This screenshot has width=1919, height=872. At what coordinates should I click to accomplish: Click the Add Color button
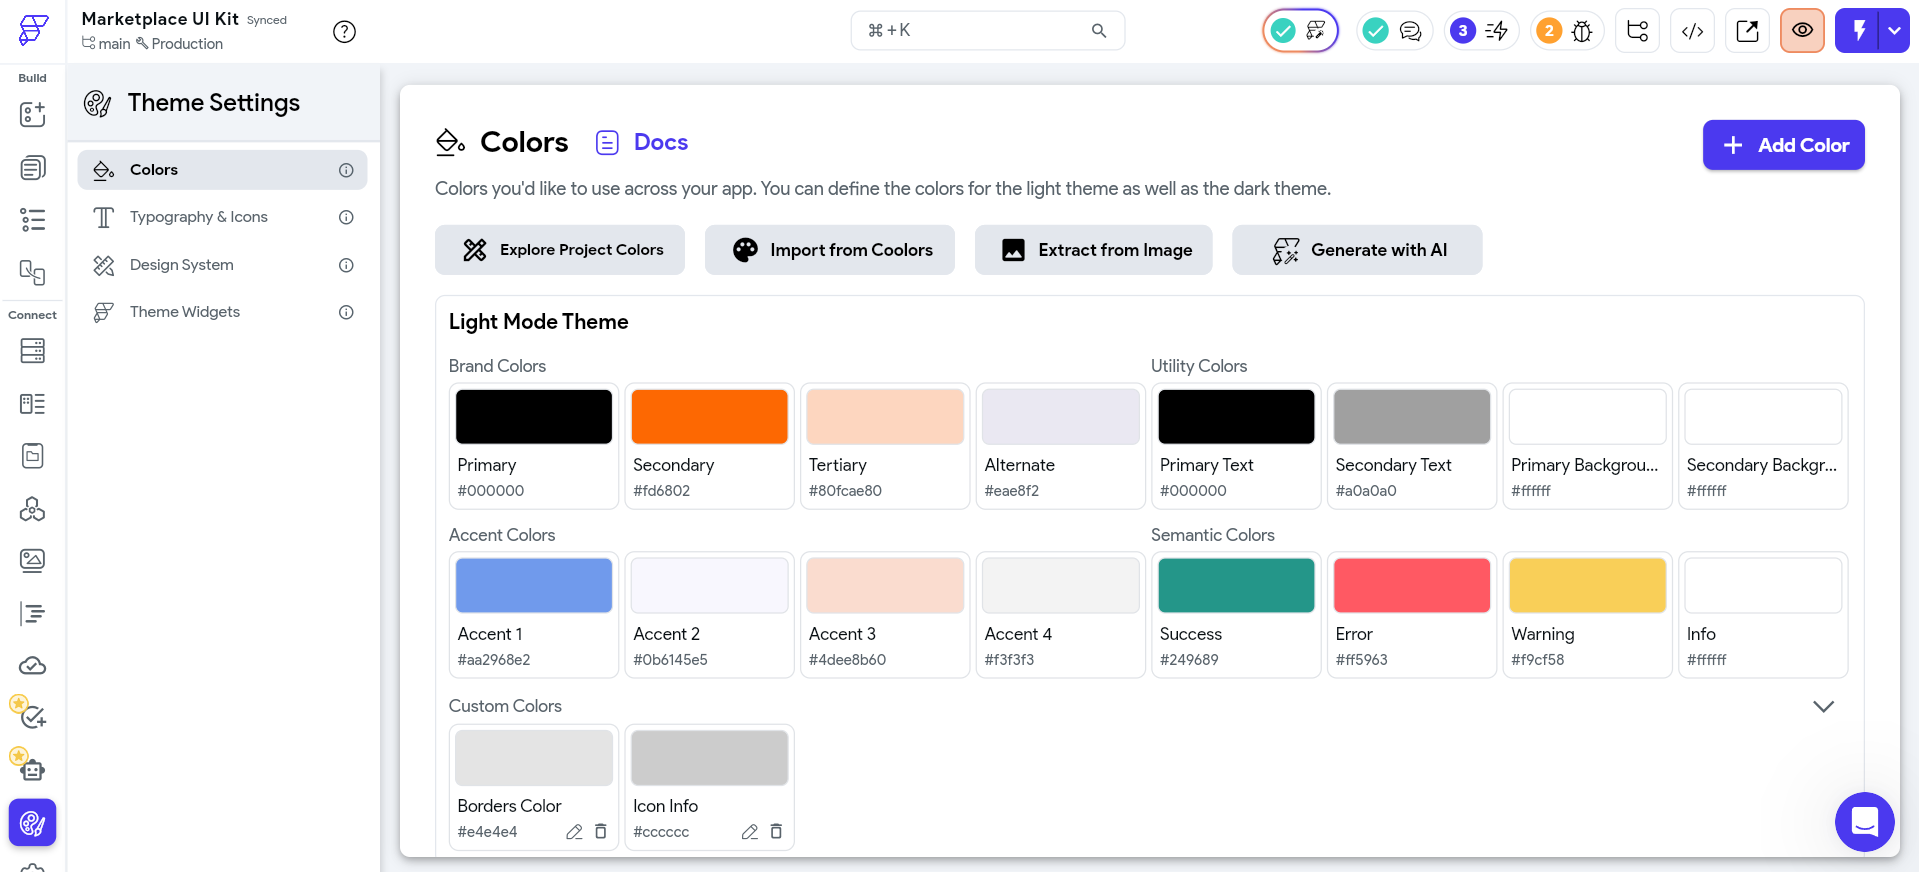tap(1783, 145)
